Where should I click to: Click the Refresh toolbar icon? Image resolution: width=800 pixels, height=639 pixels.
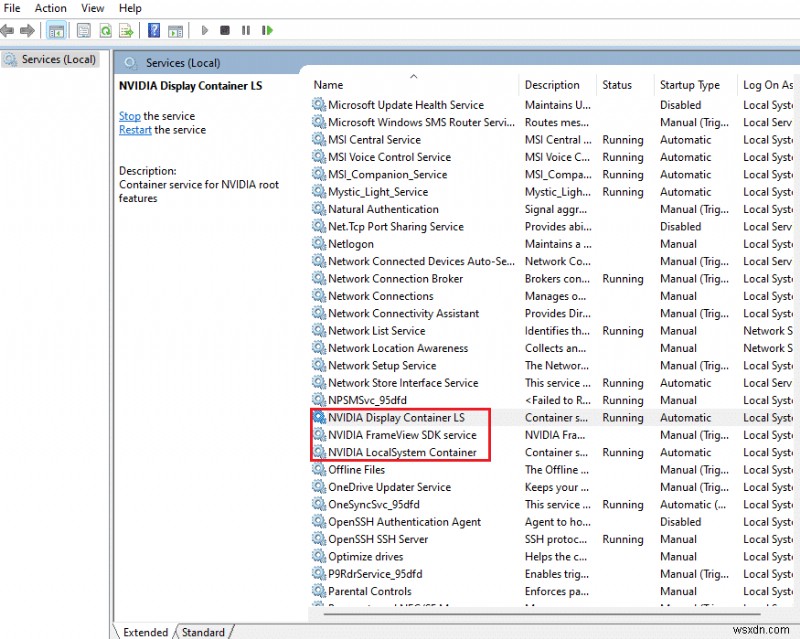coord(105,31)
